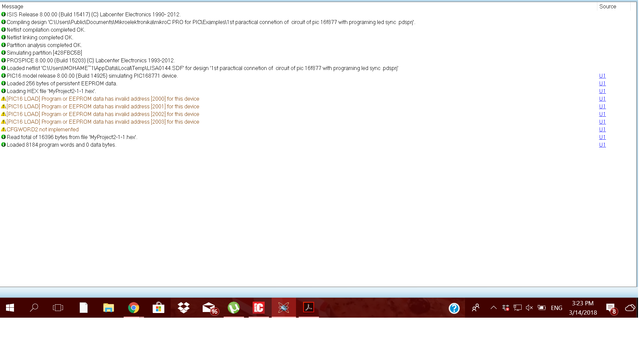The image size is (640, 360).
Task: Open the ENG language indicator
Action: point(556,308)
